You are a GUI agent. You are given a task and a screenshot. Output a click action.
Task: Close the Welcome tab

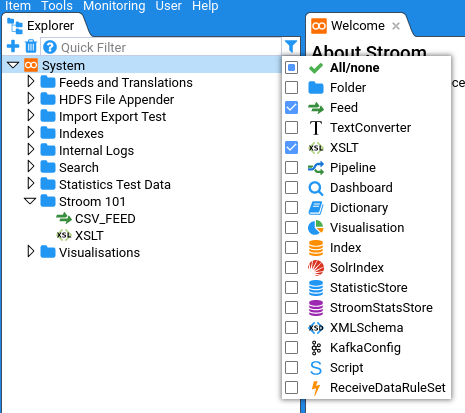(x=396, y=26)
